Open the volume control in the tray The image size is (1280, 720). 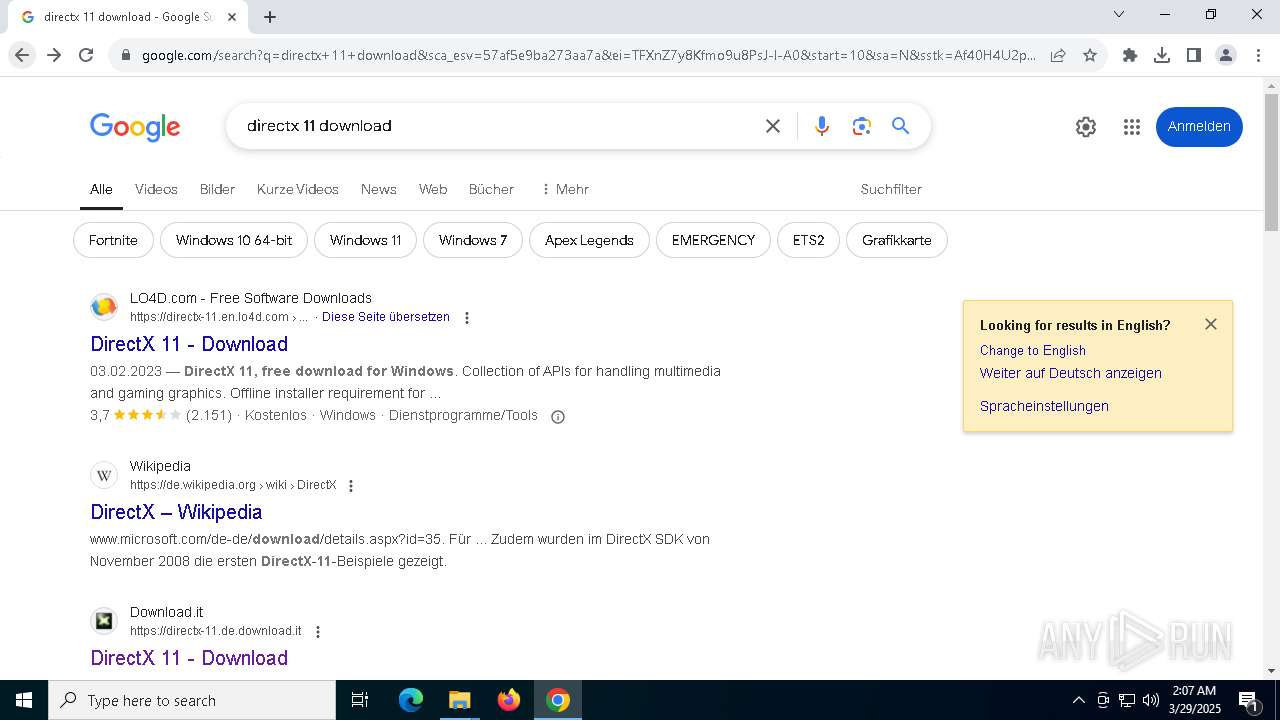1151,700
